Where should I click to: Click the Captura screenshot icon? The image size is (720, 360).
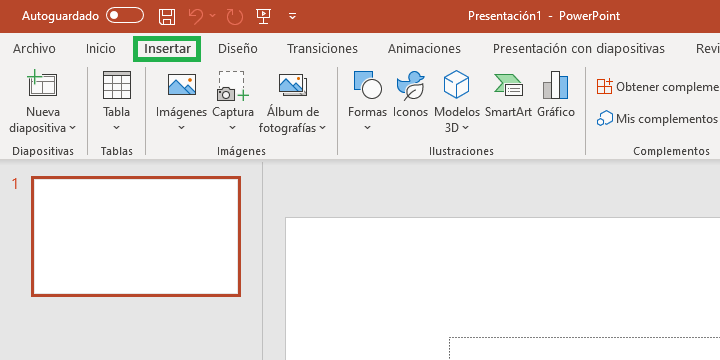pyautogui.click(x=233, y=85)
